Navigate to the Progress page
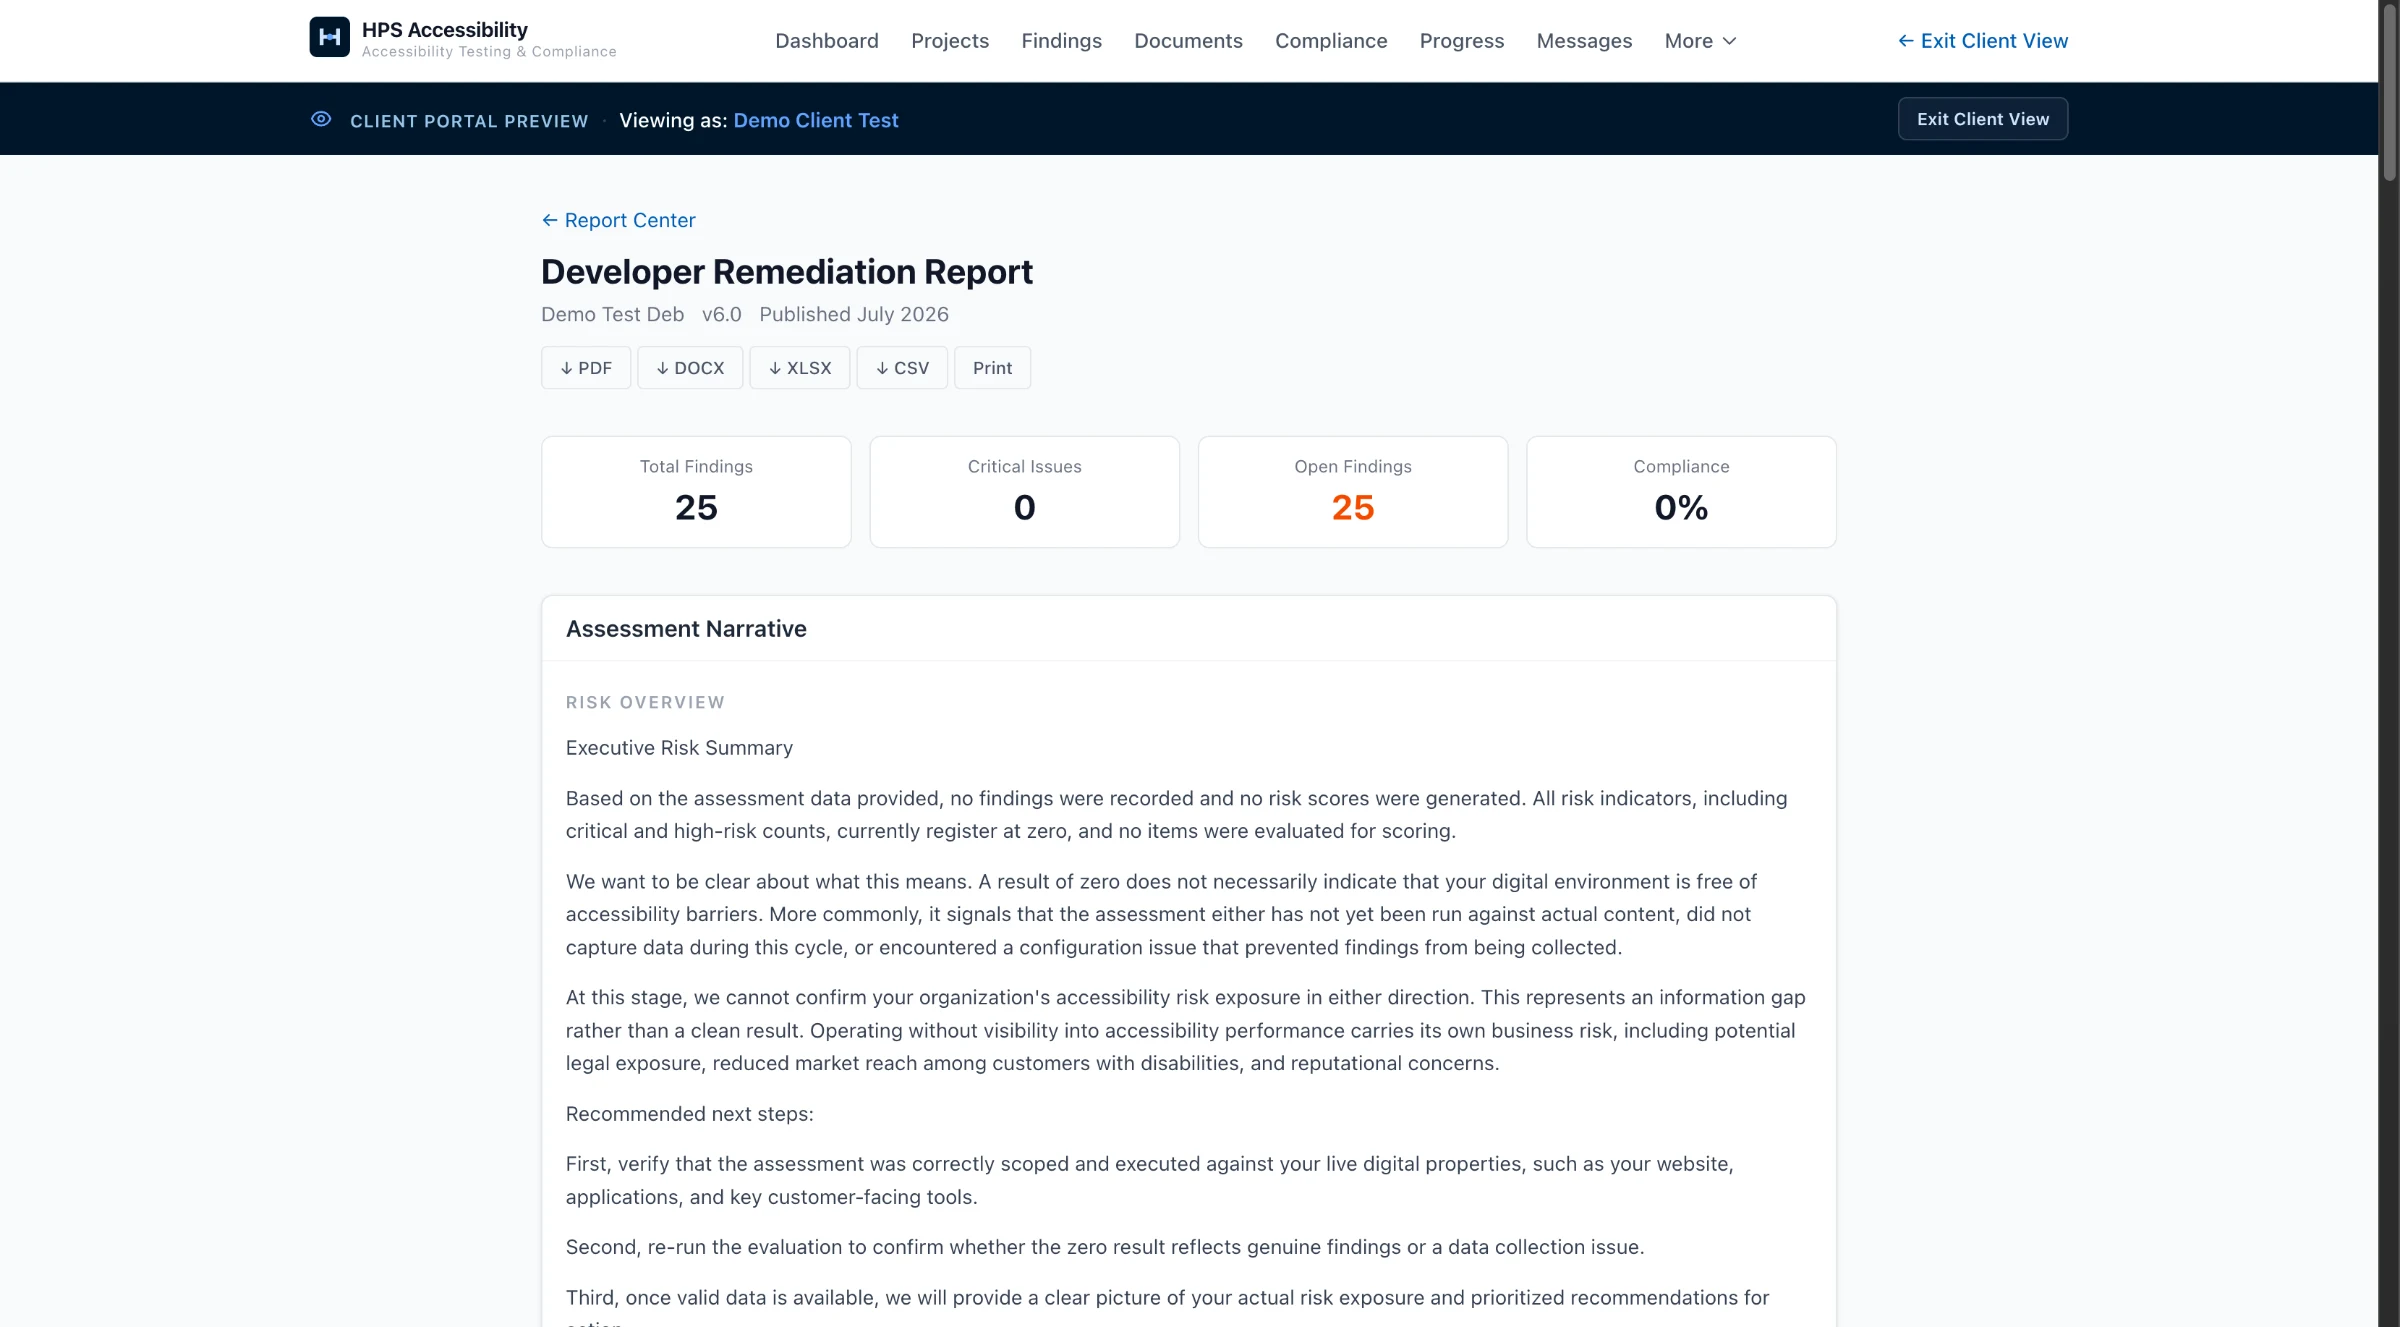Screen dimensions: 2400x1327 click(x=1462, y=41)
